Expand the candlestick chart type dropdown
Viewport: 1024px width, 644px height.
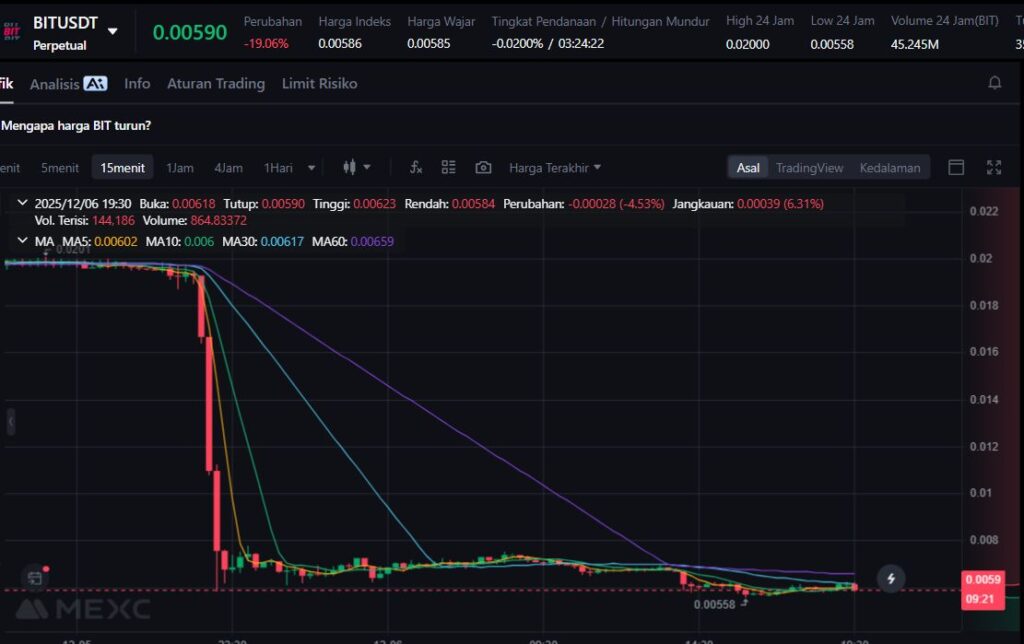(x=356, y=168)
